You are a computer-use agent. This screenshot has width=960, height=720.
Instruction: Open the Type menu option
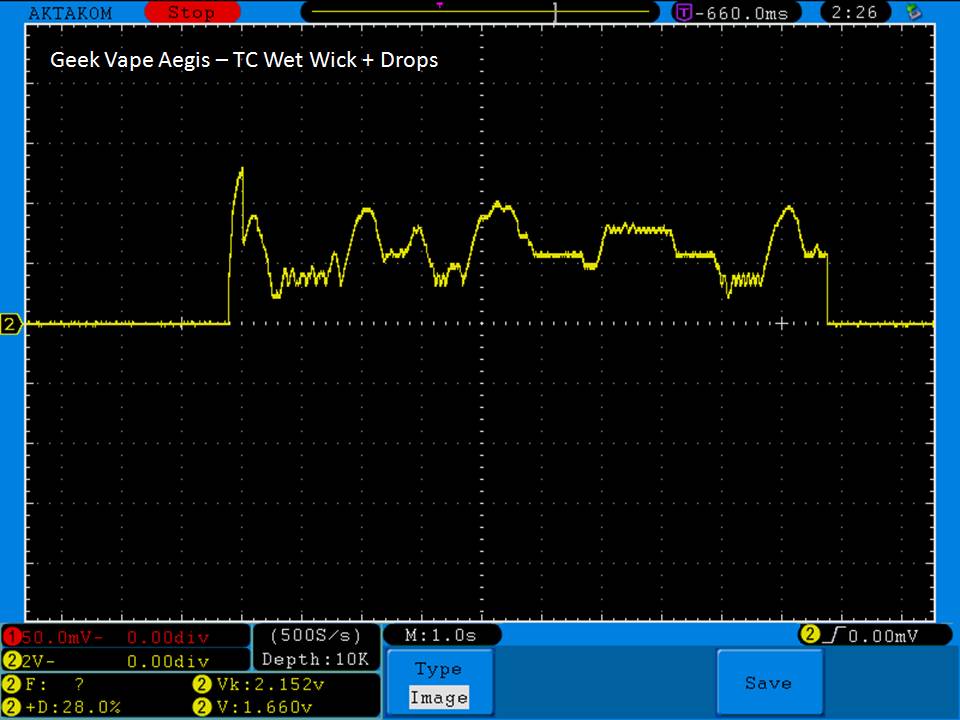click(x=438, y=669)
